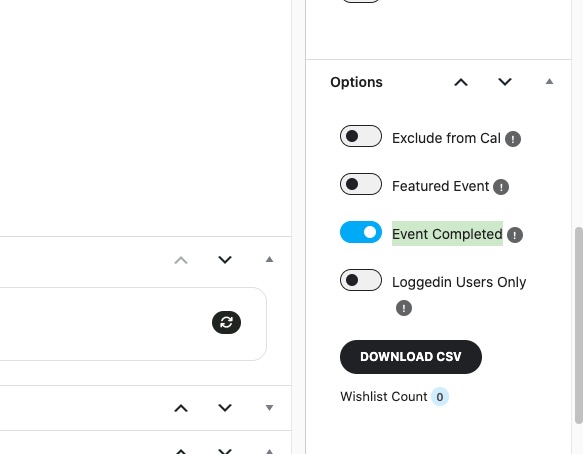Image resolution: width=583 pixels, height=454 pixels.
Task: Click the Wishlist Count badge
Action: click(x=440, y=397)
